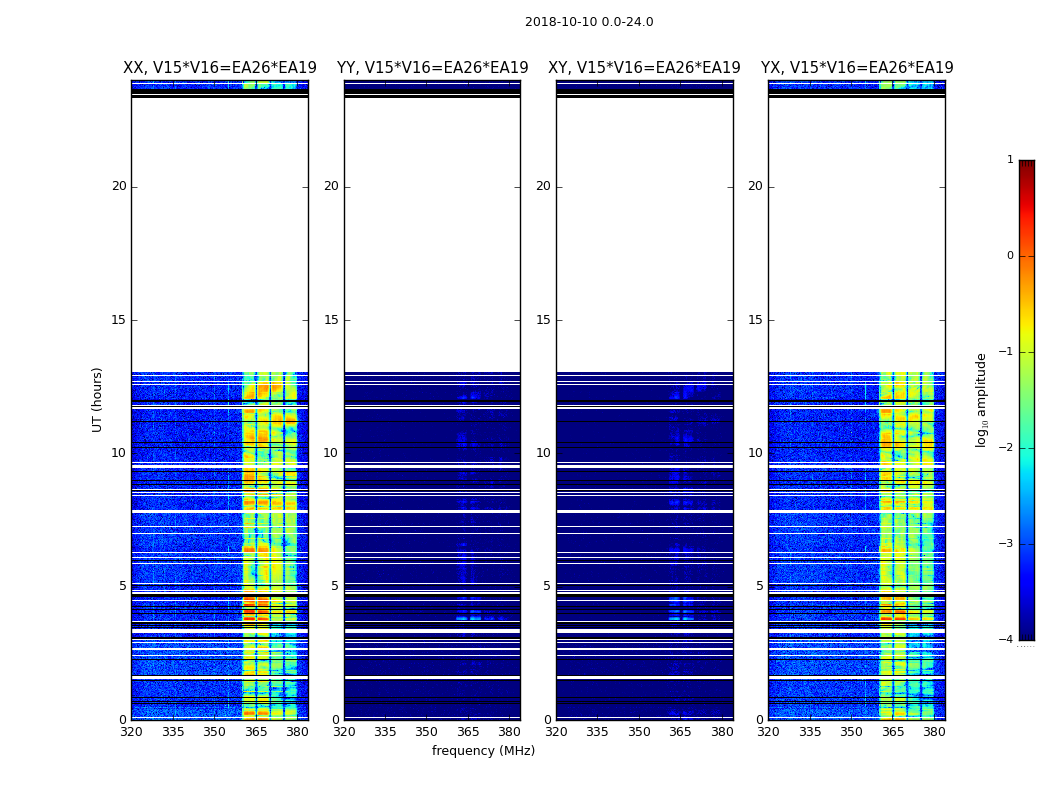Click the 320 x-axis tick under YY panel
The height and width of the screenshot is (800, 1050).
coord(344,732)
